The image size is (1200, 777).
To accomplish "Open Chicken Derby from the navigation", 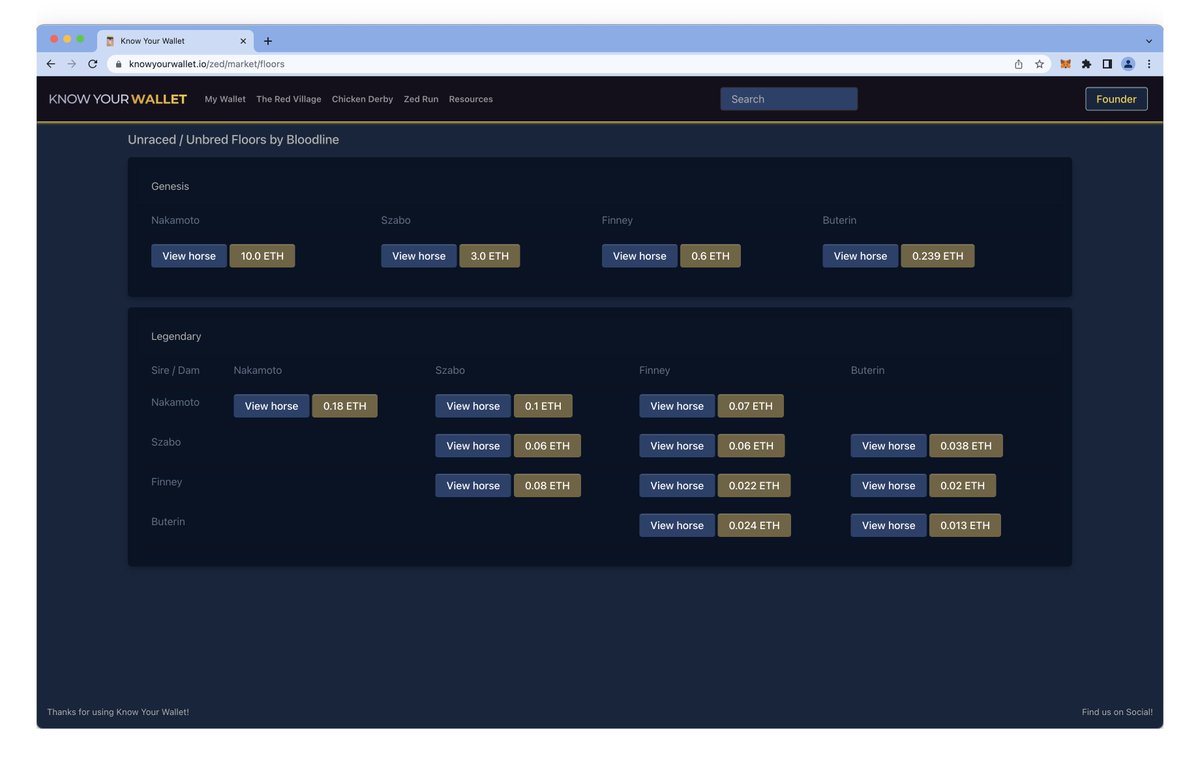I will pyautogui.click(x=362, y=99).
